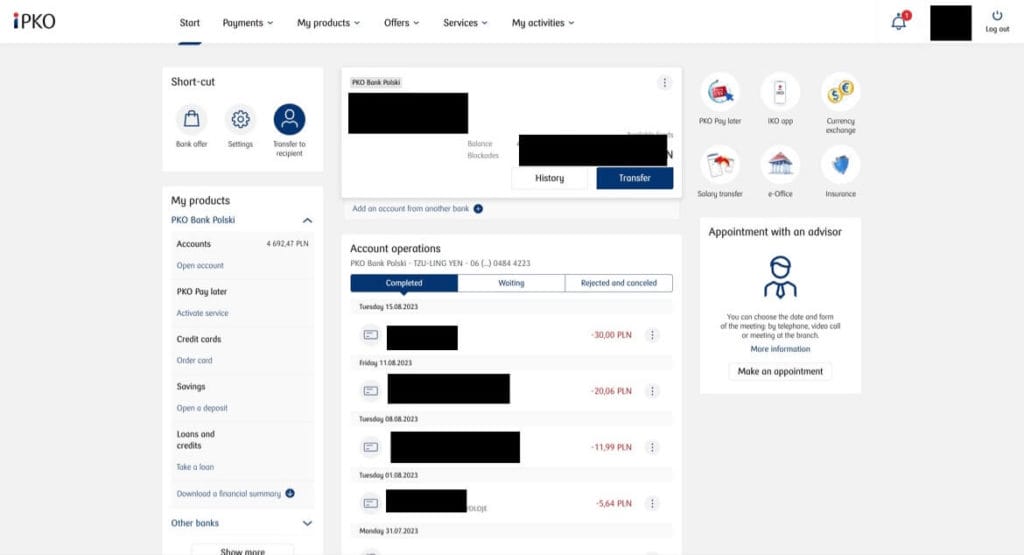Click the Log out power icon
1024x555 pixels.
(997, 16)
